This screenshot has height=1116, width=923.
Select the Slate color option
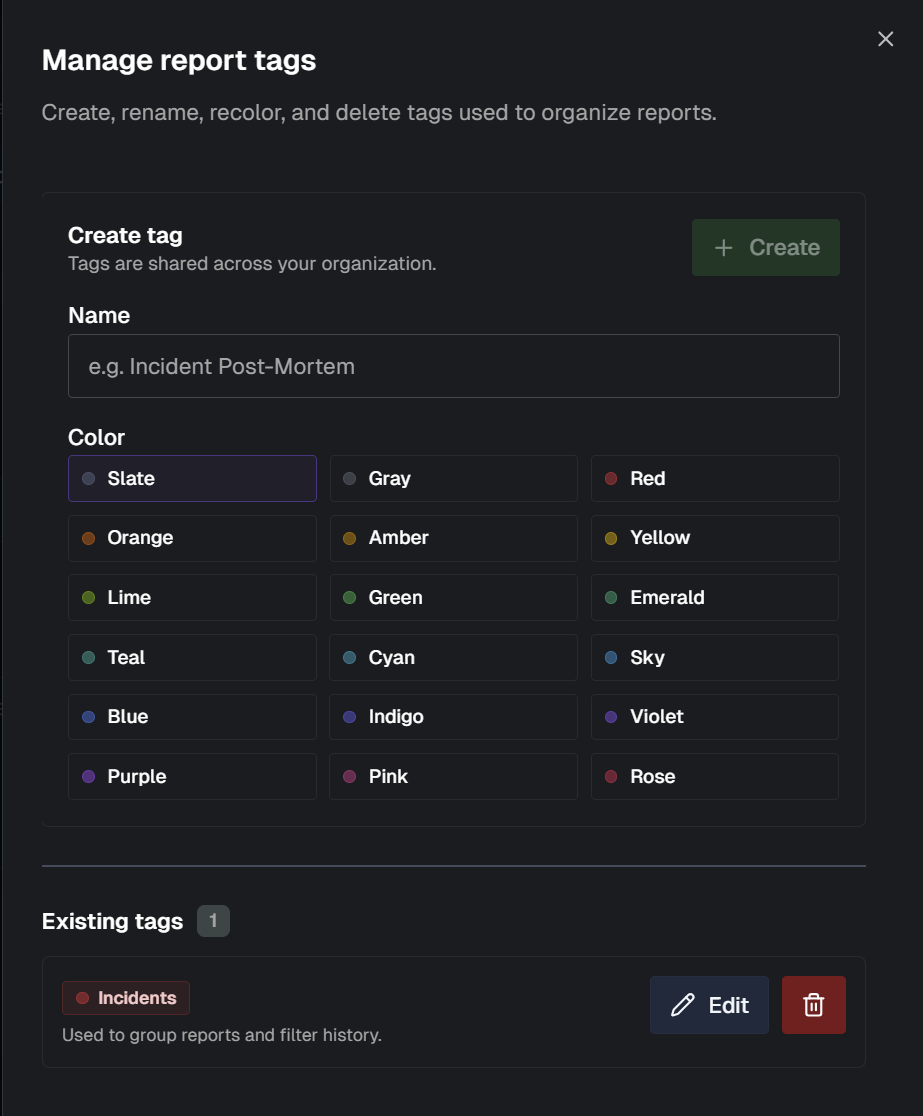(x=192, y=478)
